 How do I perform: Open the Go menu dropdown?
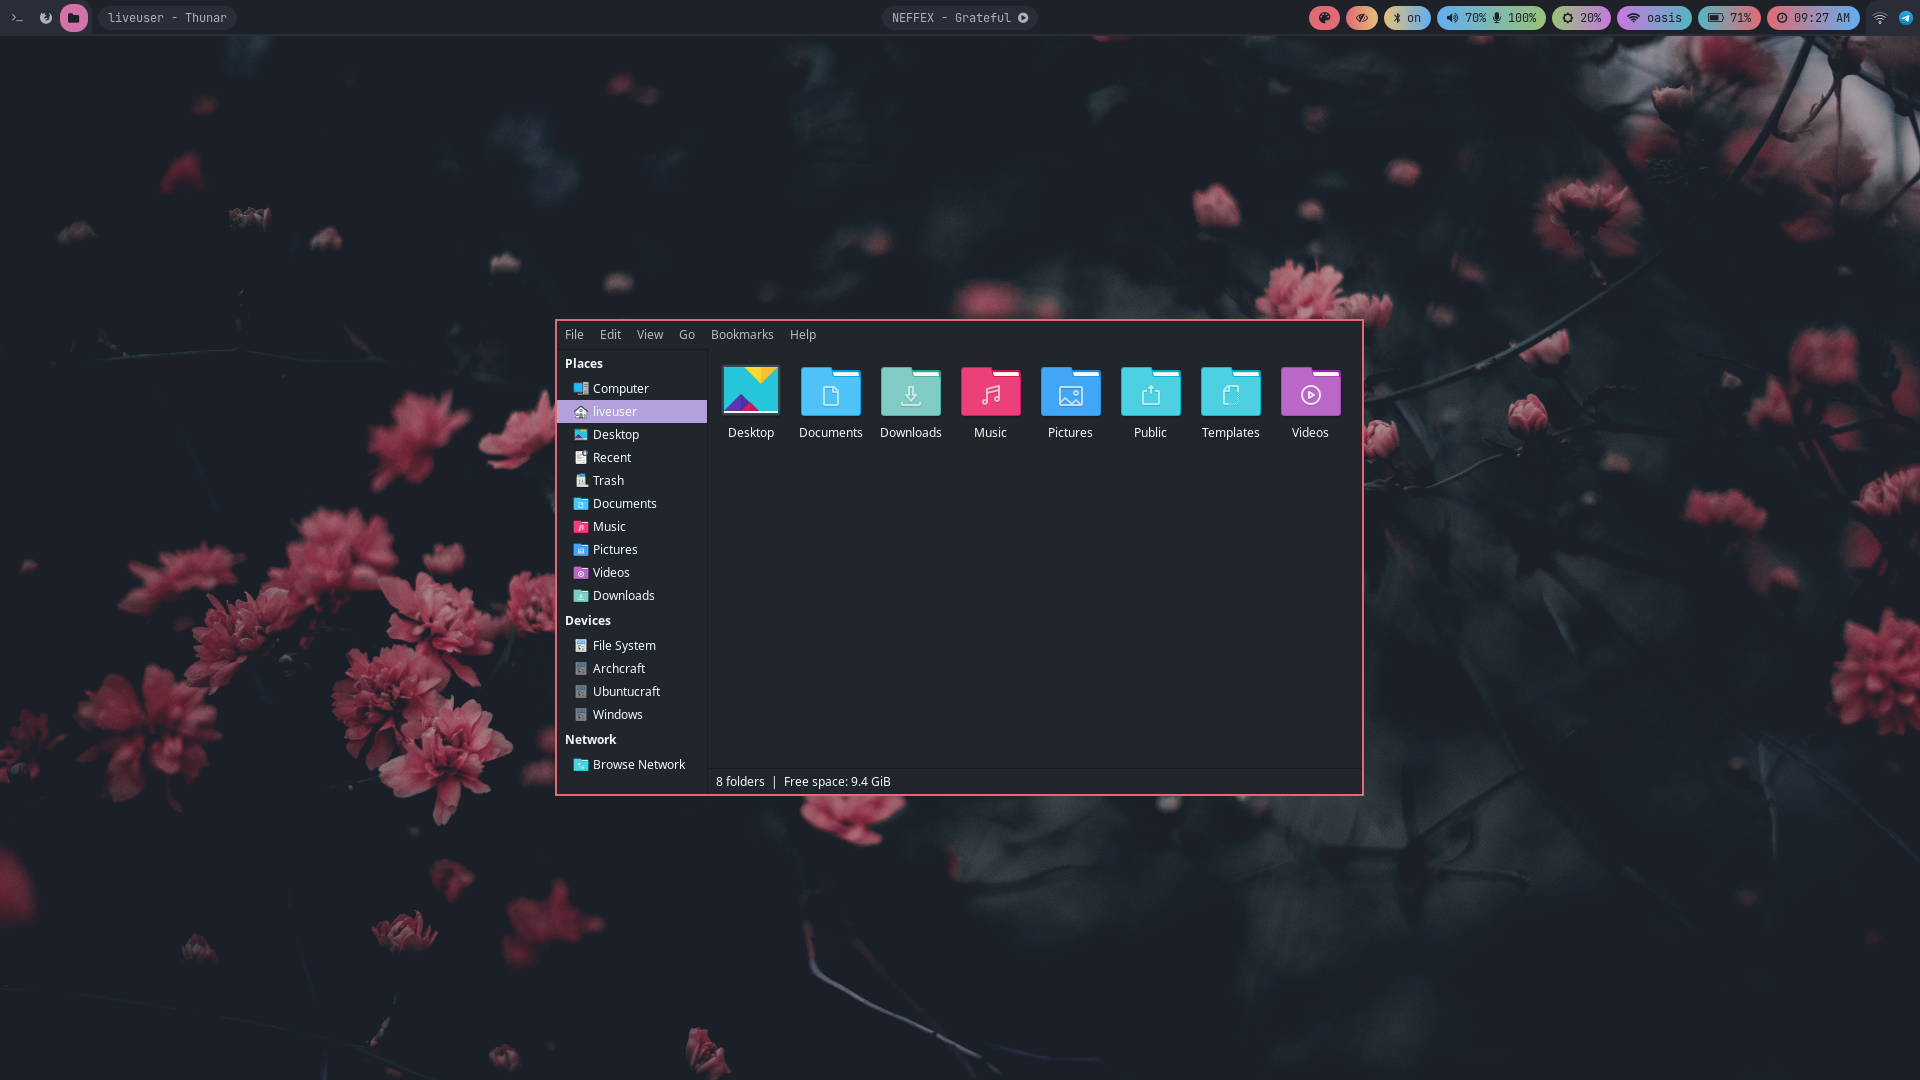pyautogui.click(x=686, y=335)
